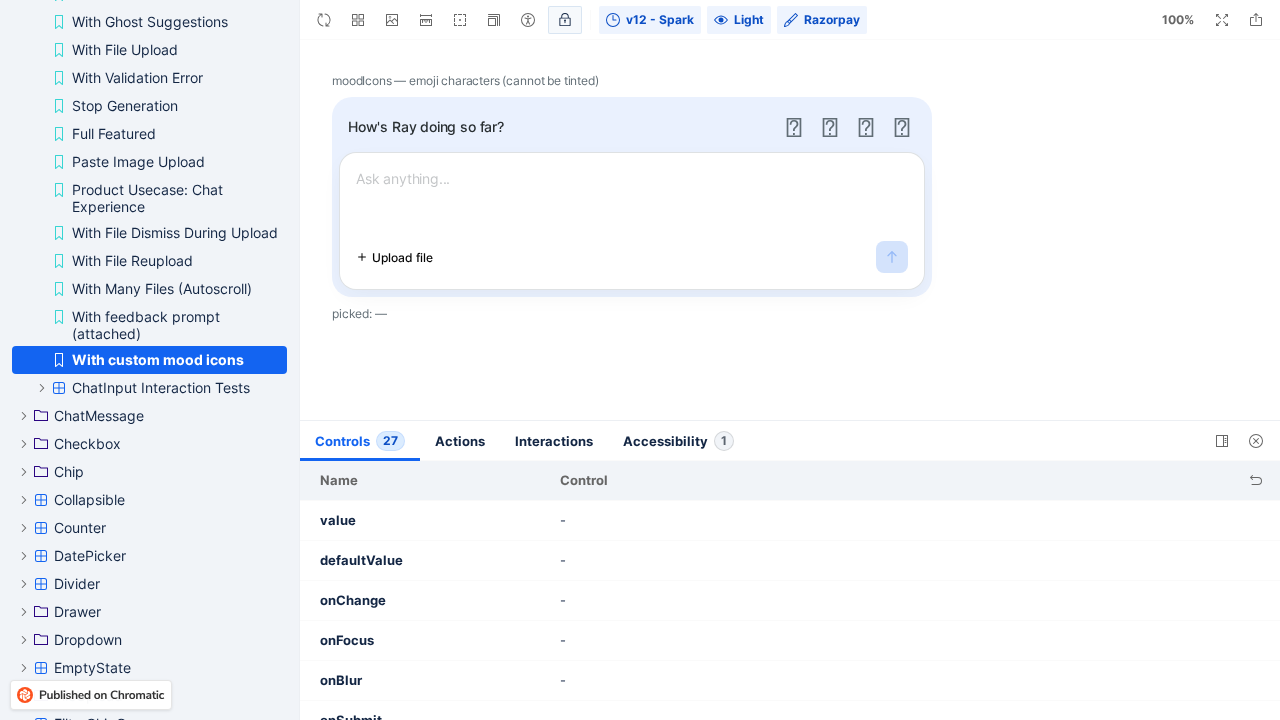Switch to the Interactions tab
This screenshot has height=720, width=1280.
point(554,441)
